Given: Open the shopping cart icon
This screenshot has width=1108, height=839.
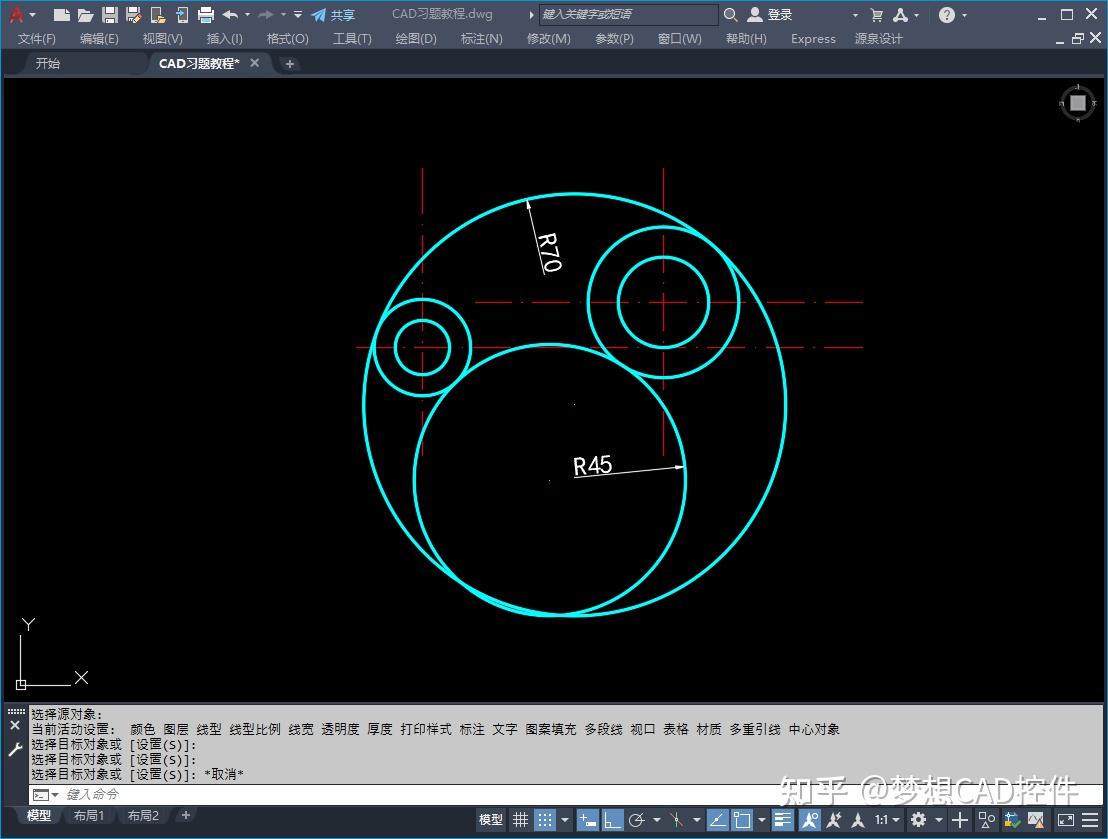Looking at the screenshot, I should tap(877, 15).
